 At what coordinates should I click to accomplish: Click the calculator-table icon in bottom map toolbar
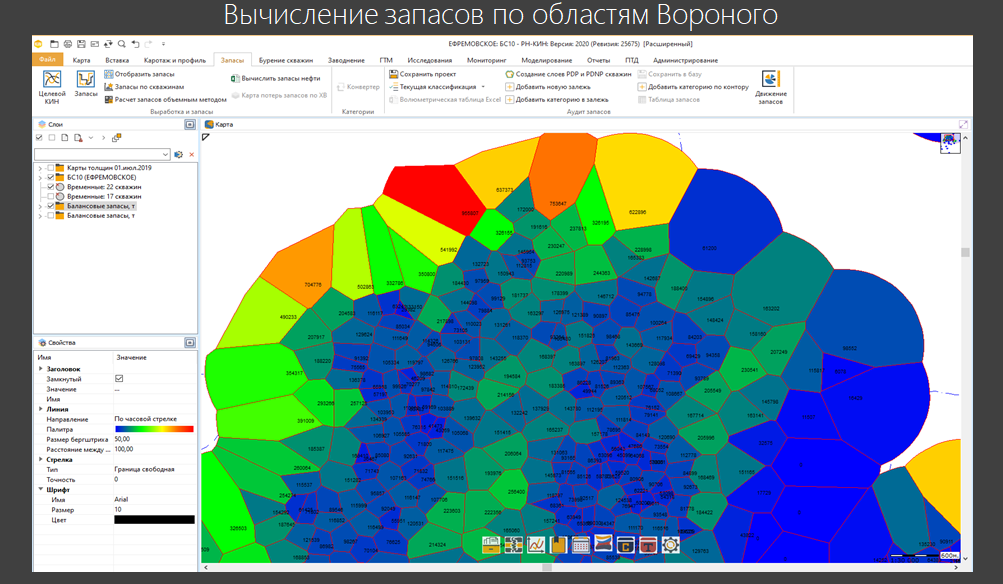click(581, 544)
